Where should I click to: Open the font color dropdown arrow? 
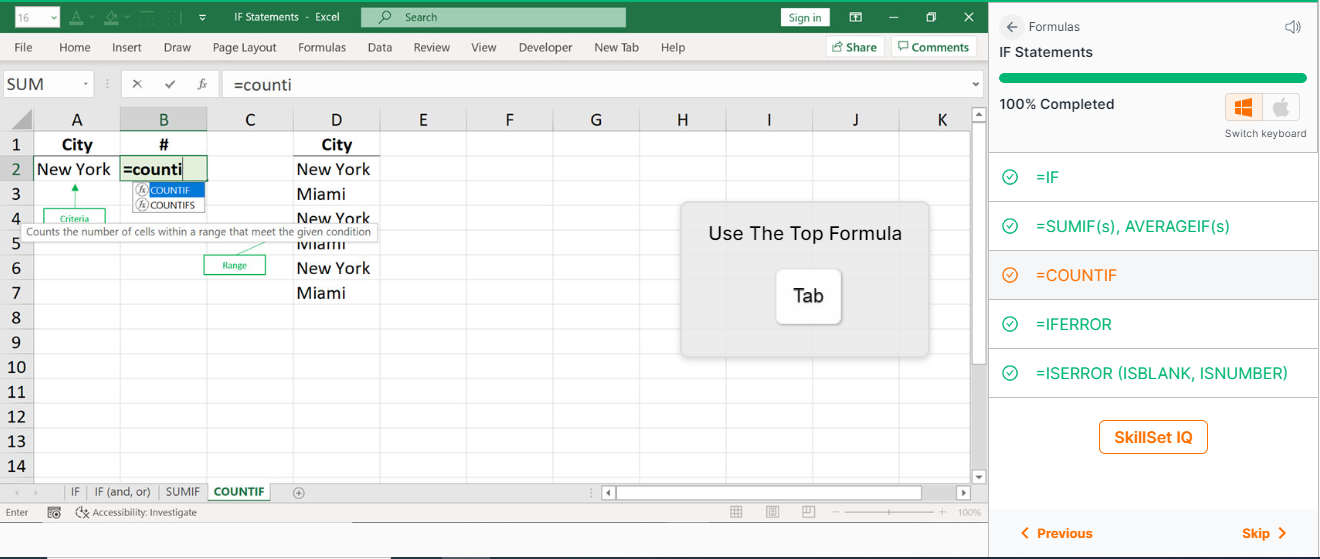click(91, 17)
